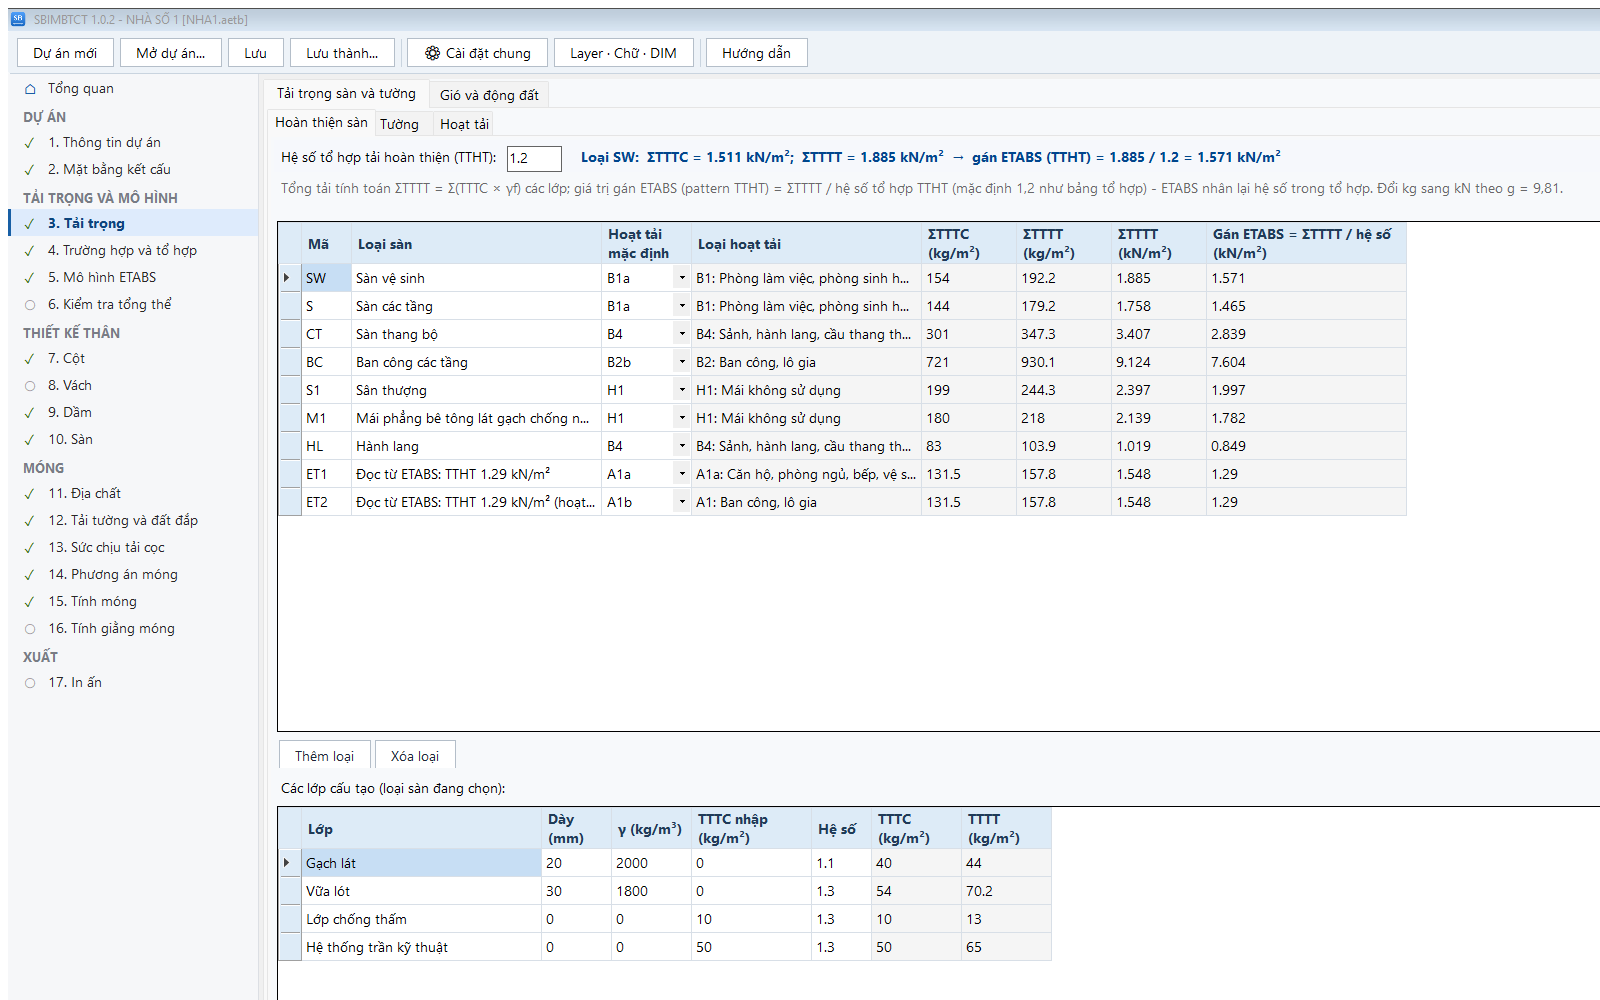Open the Tường sub-tab

click(x=400, y=124)
